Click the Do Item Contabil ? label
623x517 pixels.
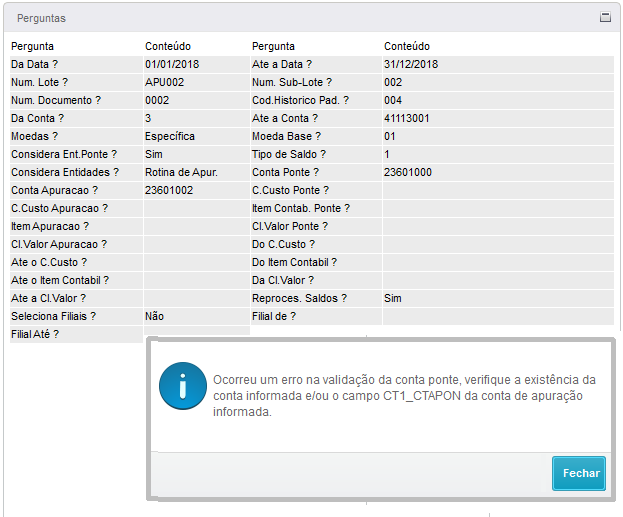(x=294, y=262)
